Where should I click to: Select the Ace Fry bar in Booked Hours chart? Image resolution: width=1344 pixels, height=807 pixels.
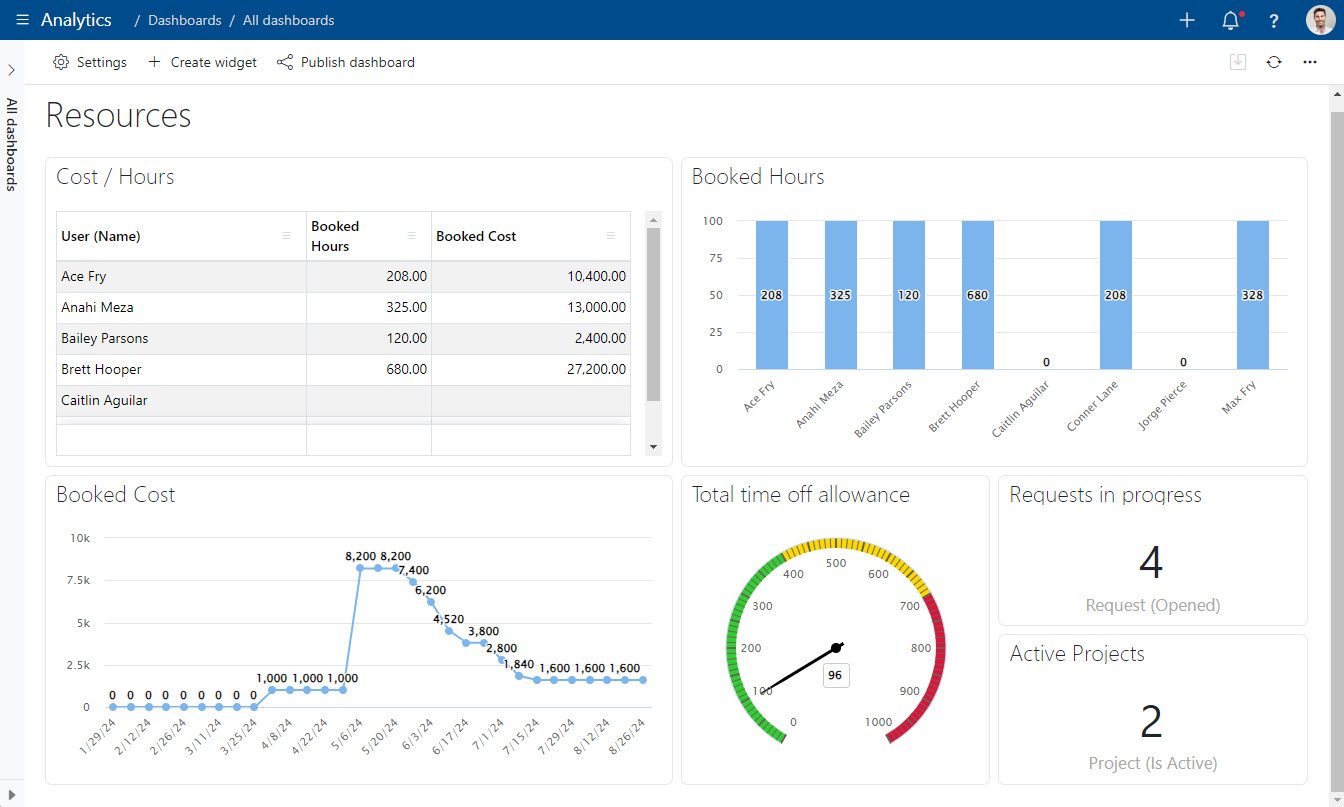772,295
